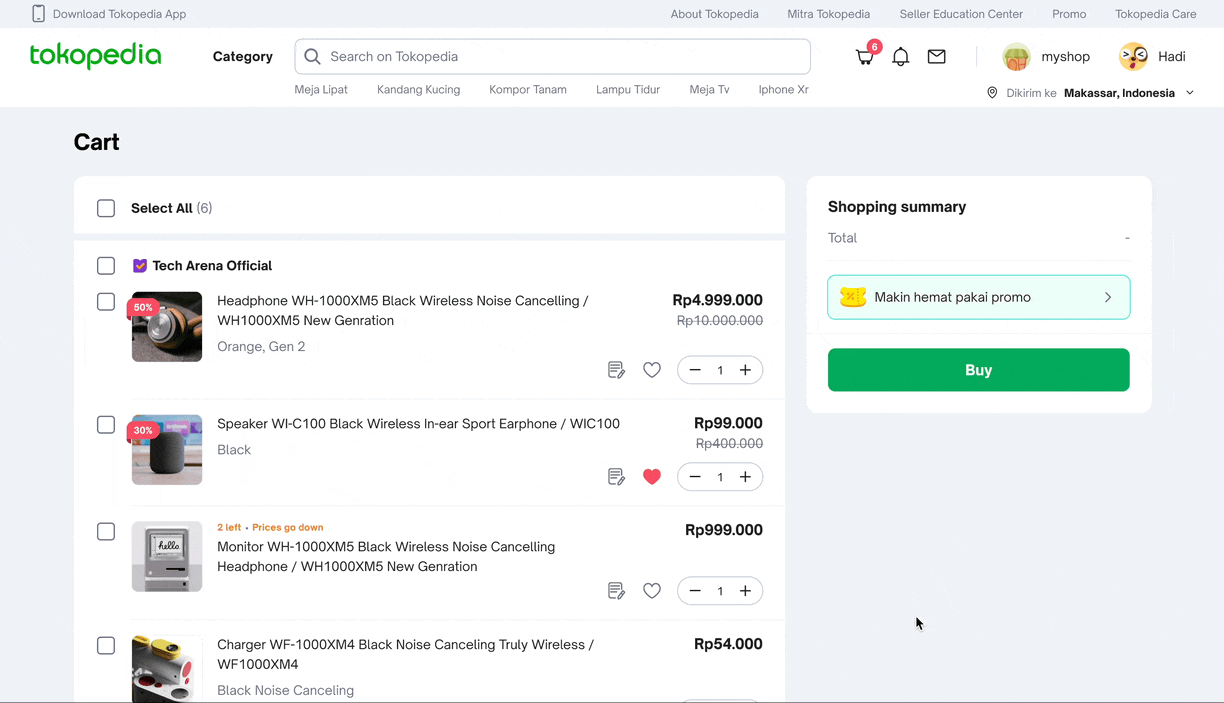Check the Select All checkbox
Image resolution: width=1224 pixels, height=703 pixels.
(x=106, y=208)
